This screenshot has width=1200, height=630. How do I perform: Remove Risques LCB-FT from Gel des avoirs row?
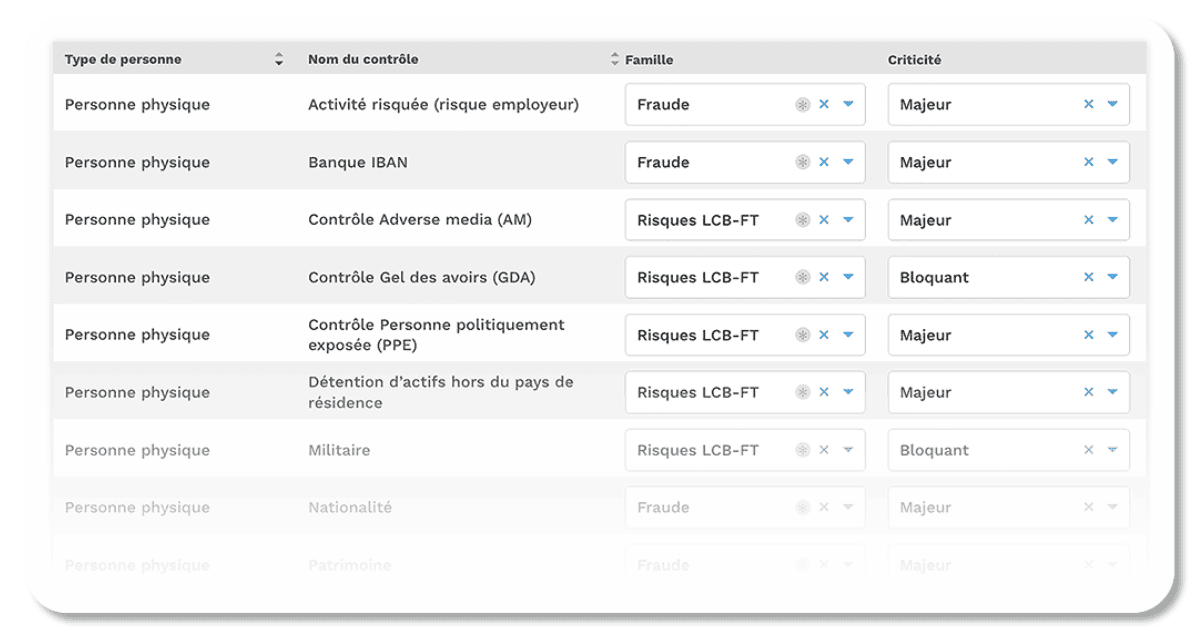pyautogui.click(x=824, y=277)
